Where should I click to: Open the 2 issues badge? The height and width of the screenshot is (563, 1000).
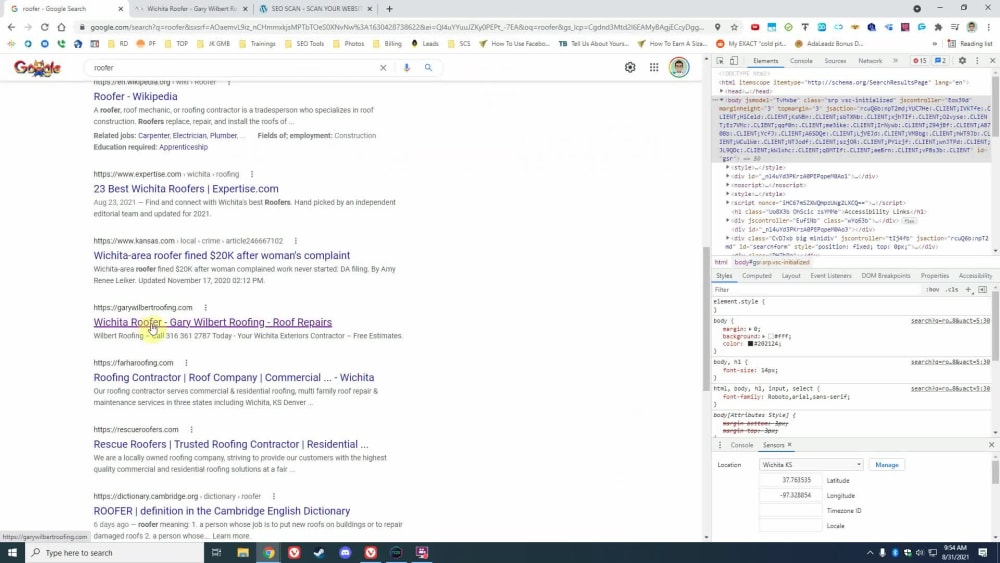(x=941, y=61)
